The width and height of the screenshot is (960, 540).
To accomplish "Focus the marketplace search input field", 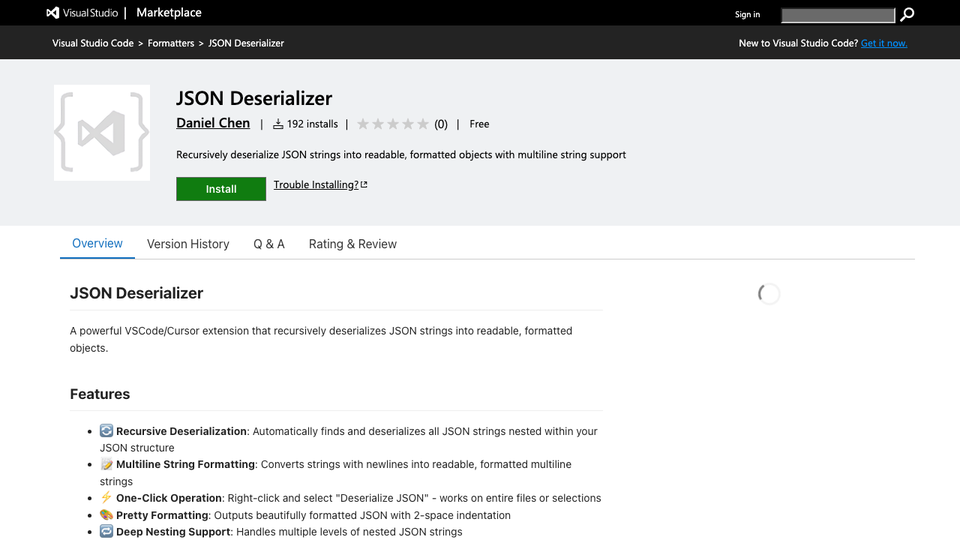I will [838, 15].
